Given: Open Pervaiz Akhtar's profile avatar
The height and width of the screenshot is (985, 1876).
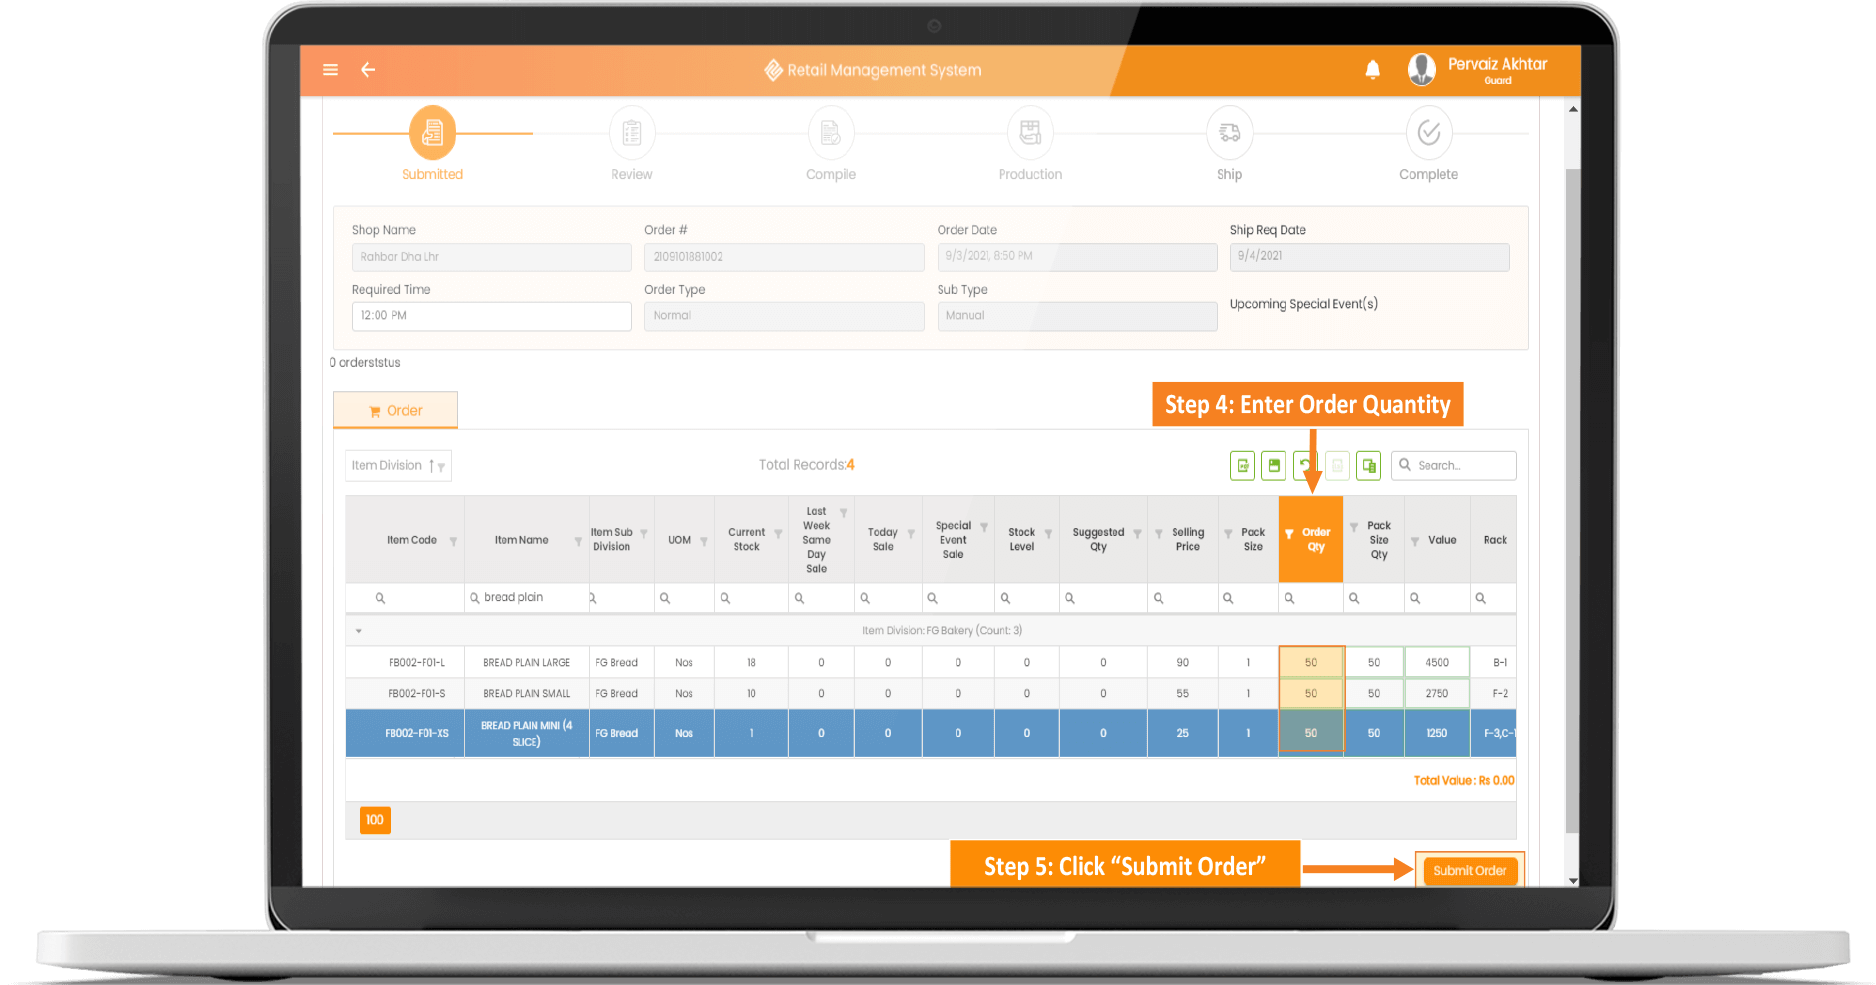Looking at the screenshot, I should (1421, 69).
